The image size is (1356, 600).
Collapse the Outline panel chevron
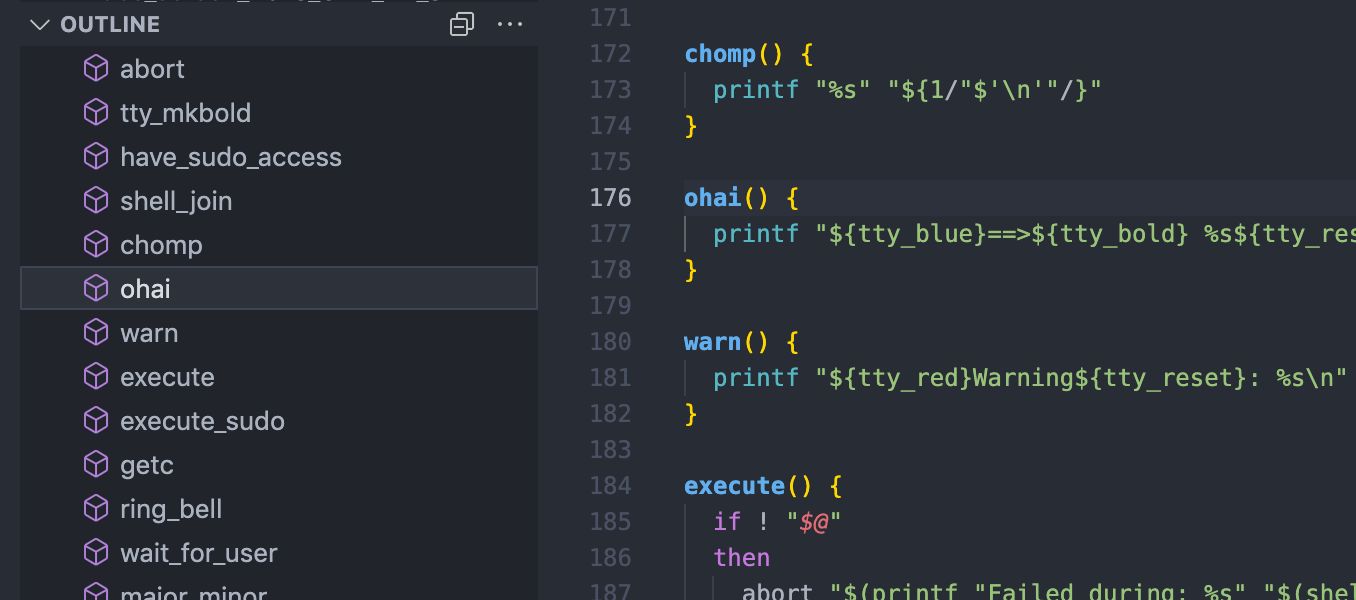click(x=40, y=25)
